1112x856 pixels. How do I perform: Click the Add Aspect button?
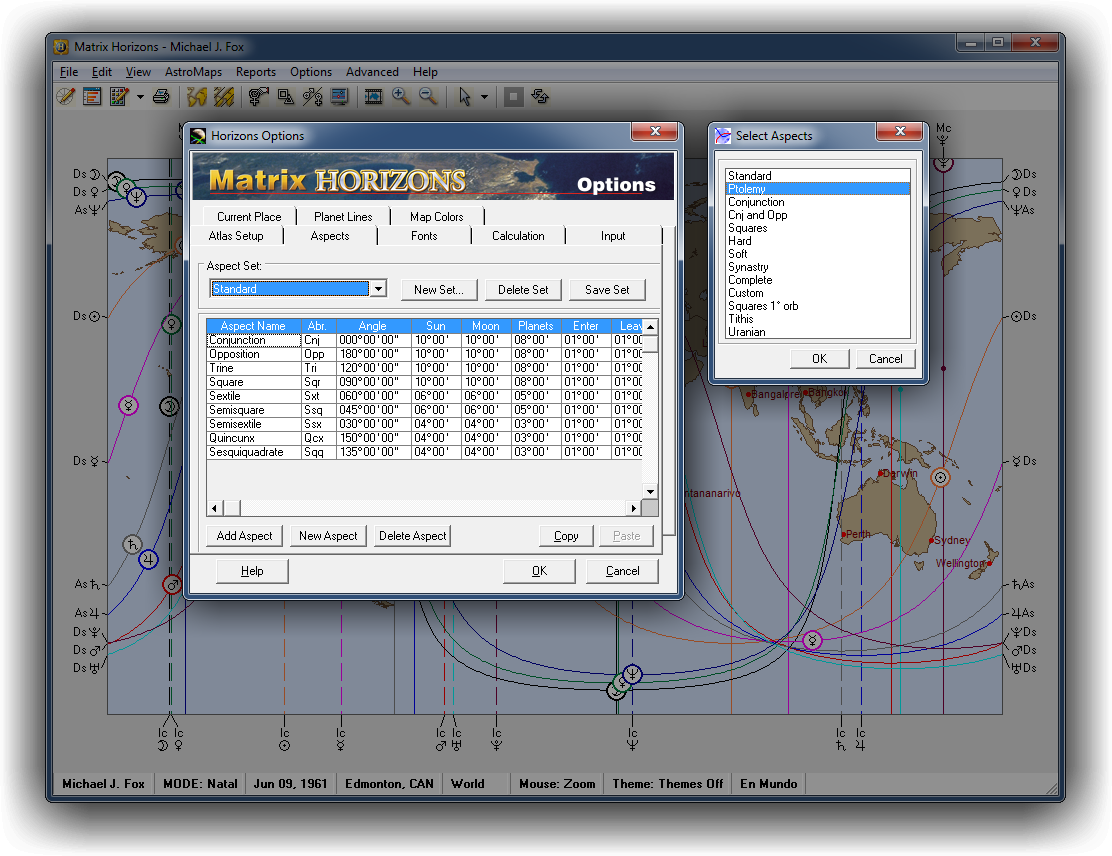pos(245,535)
